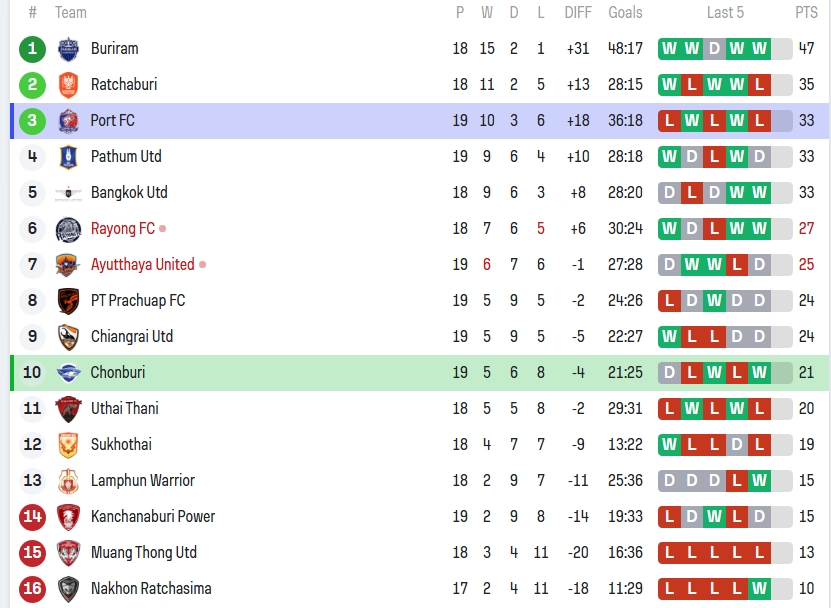The image size is (831, 608).
Task: Click the Sukhothai team crest
Action: pos(68,445)
